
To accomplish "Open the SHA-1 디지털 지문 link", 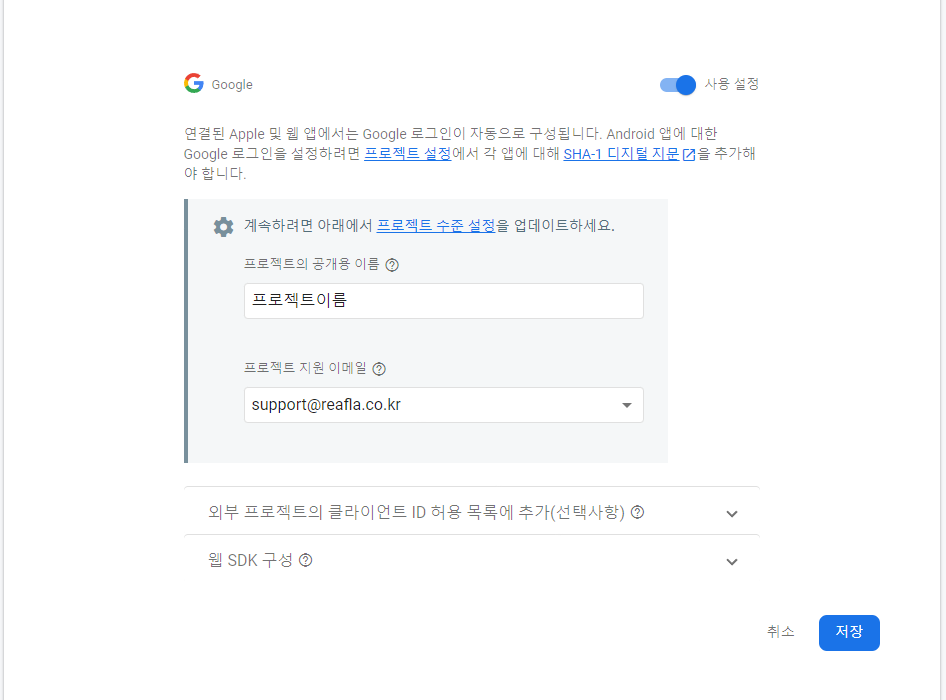I will tap(621, 154).
